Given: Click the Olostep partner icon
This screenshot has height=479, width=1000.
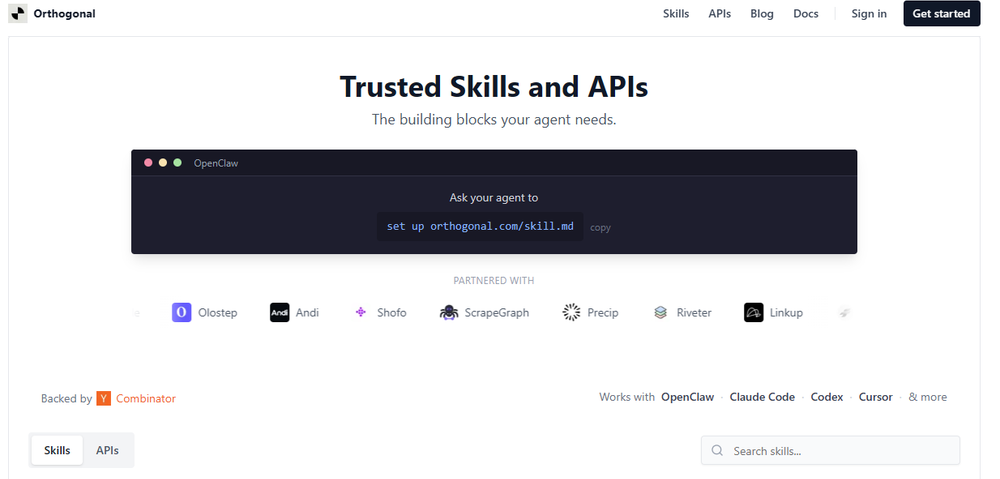Looking at the screenshot, I should 181,313.
